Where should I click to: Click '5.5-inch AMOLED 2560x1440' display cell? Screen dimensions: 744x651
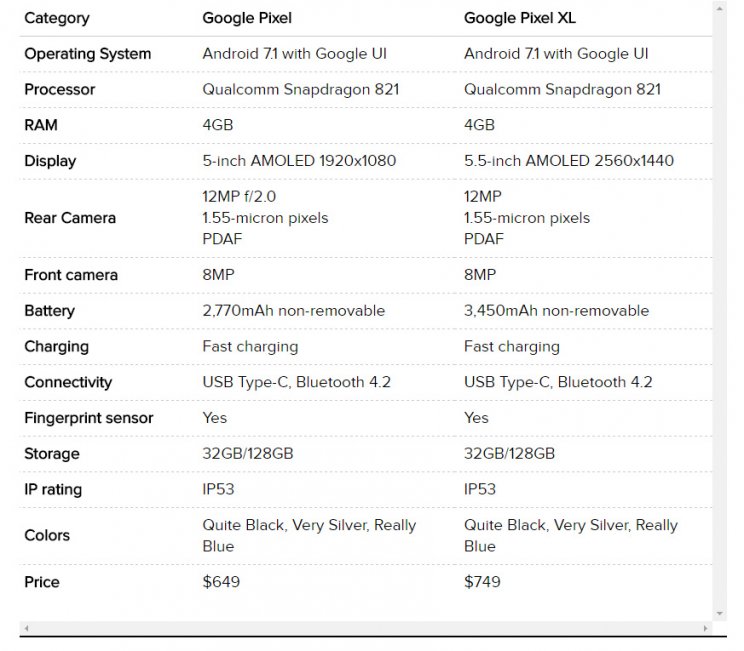[569, 161]
